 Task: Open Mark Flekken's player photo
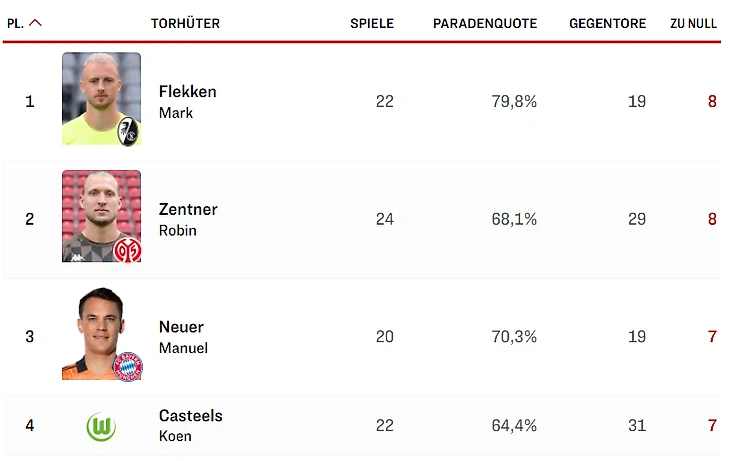click(101, 99)
